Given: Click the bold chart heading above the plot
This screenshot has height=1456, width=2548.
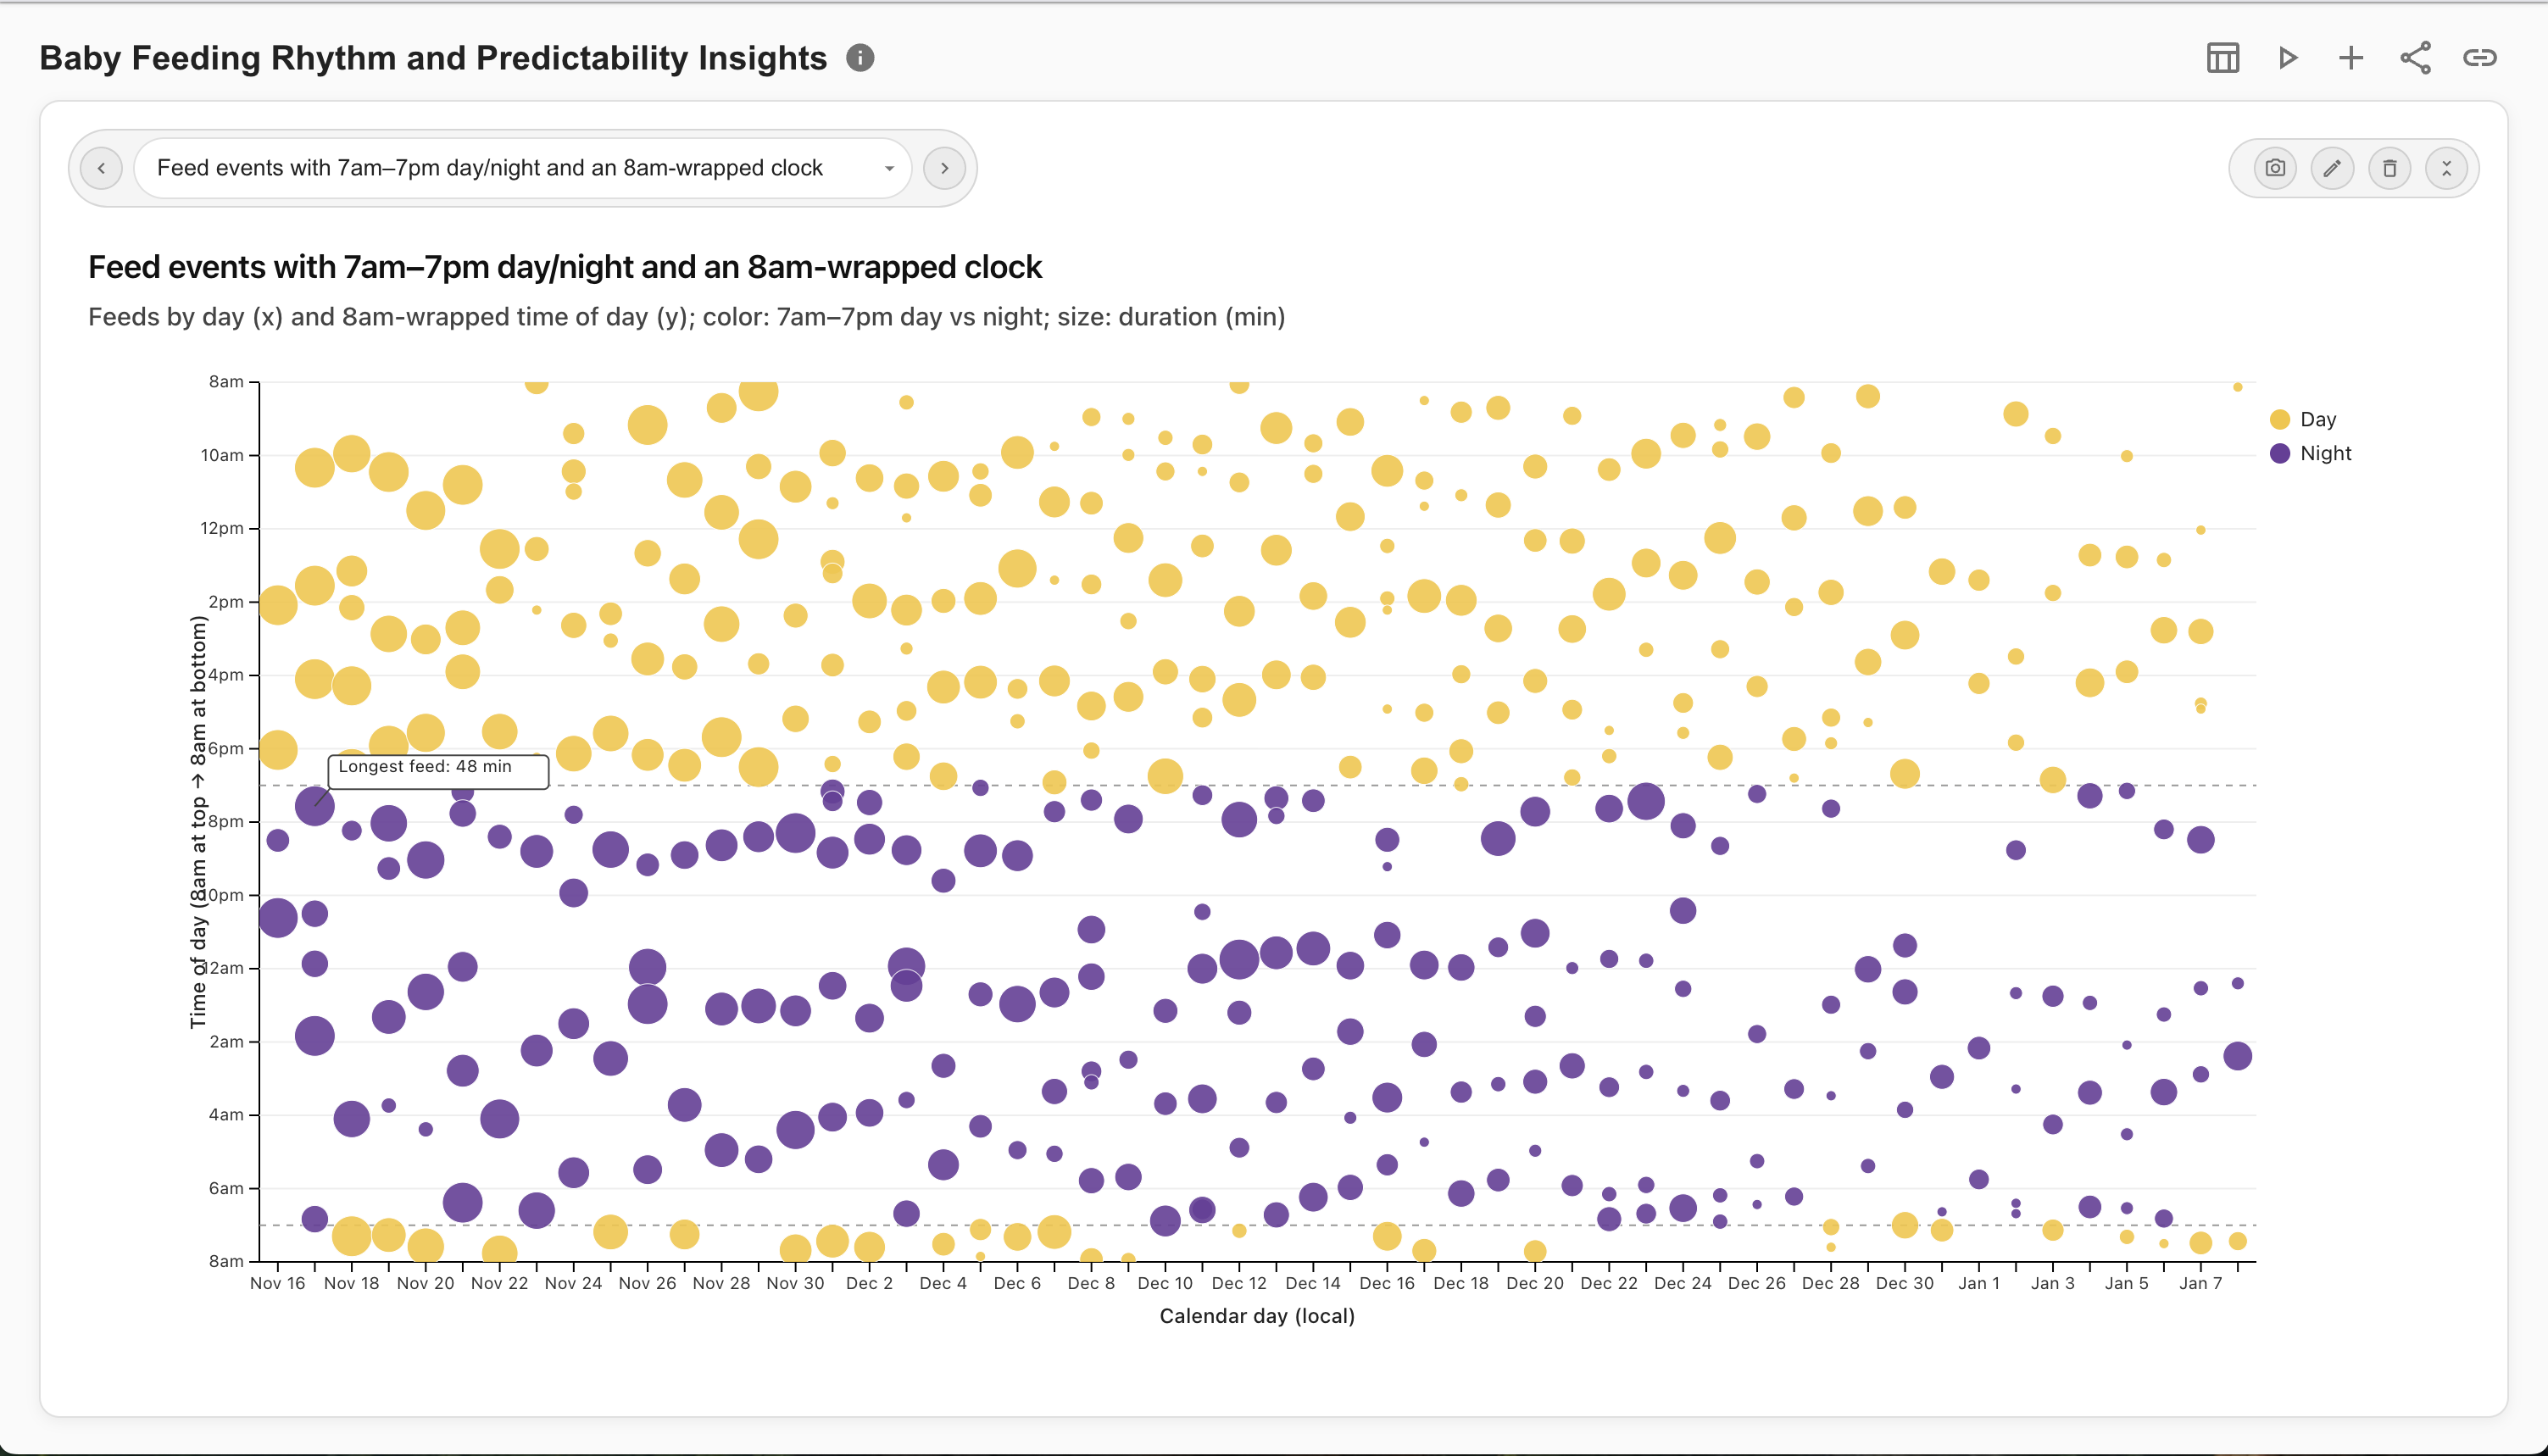Looking at the screenshot, I should click(565, 267).
